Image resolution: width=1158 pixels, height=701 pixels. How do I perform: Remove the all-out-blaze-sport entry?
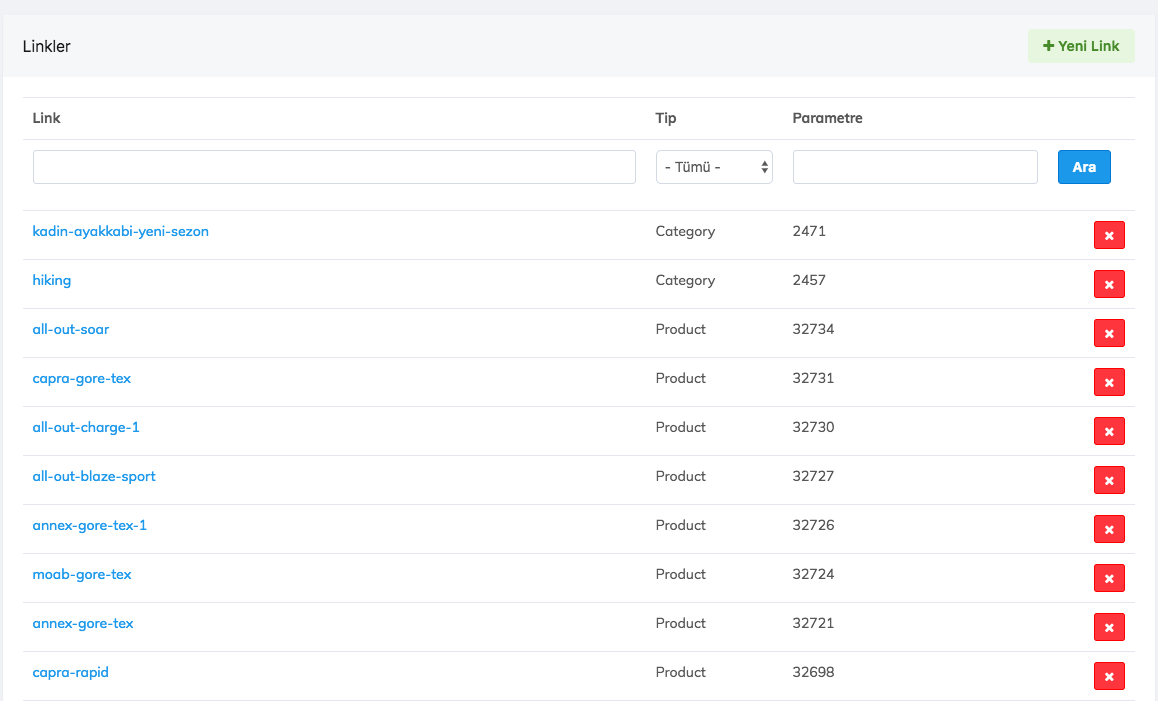point(1109,480)
